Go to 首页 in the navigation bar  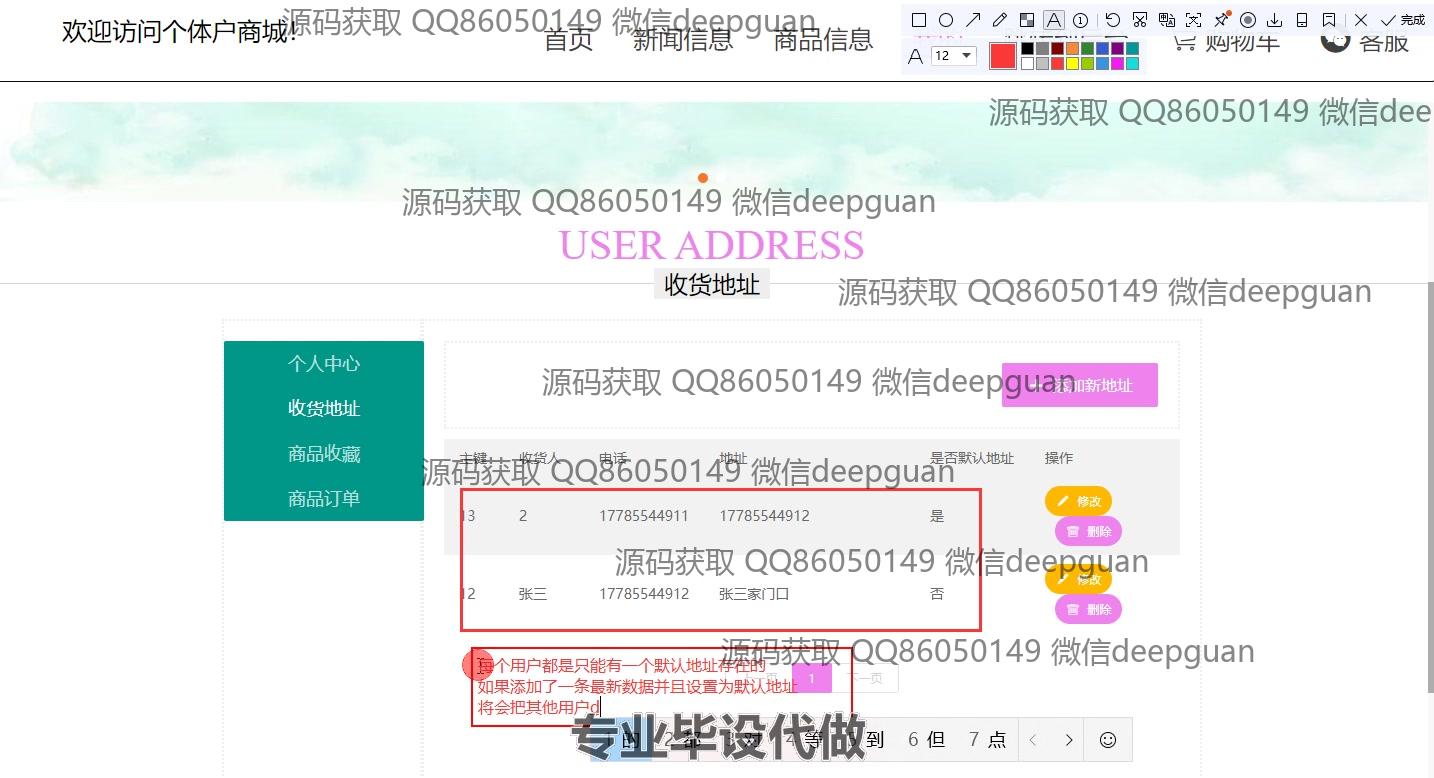click(569, 40)
